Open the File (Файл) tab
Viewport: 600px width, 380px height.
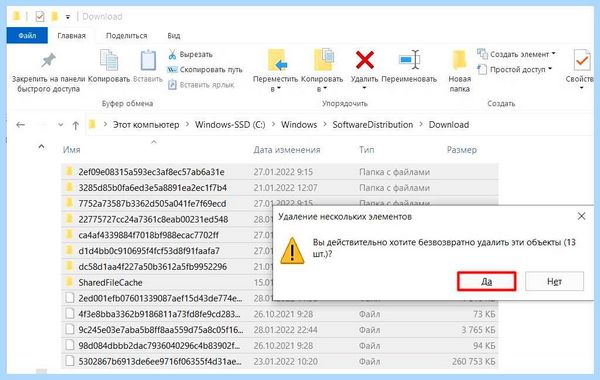coord(27,36)
